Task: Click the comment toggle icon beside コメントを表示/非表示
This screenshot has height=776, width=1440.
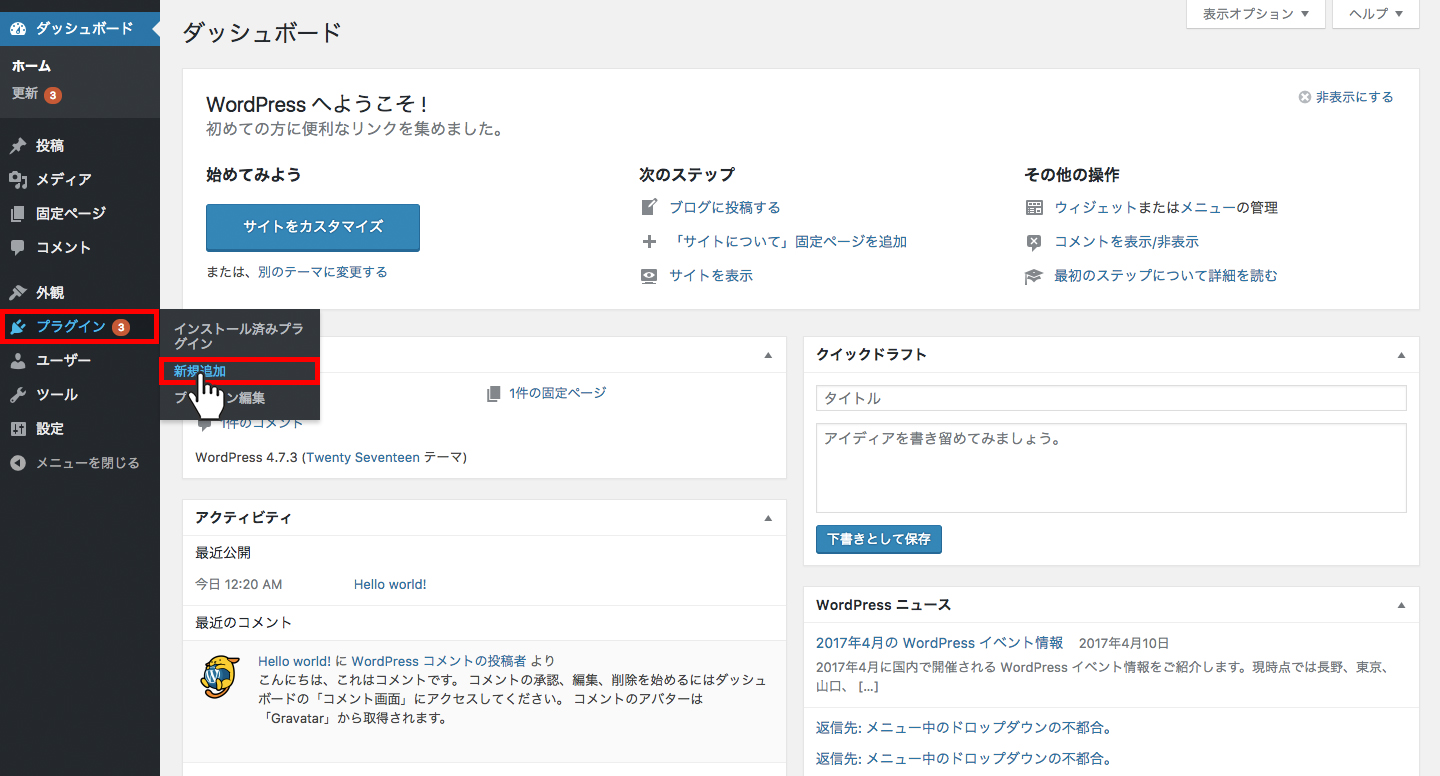Action: (1034, 242)
